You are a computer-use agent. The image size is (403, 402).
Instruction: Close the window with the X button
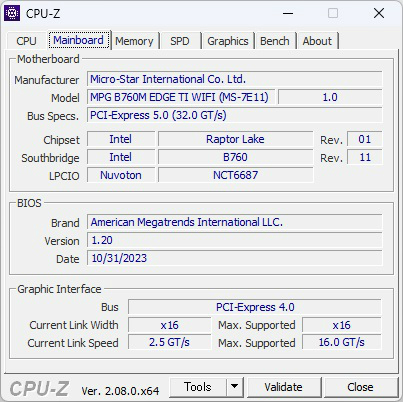coord(379,13)
